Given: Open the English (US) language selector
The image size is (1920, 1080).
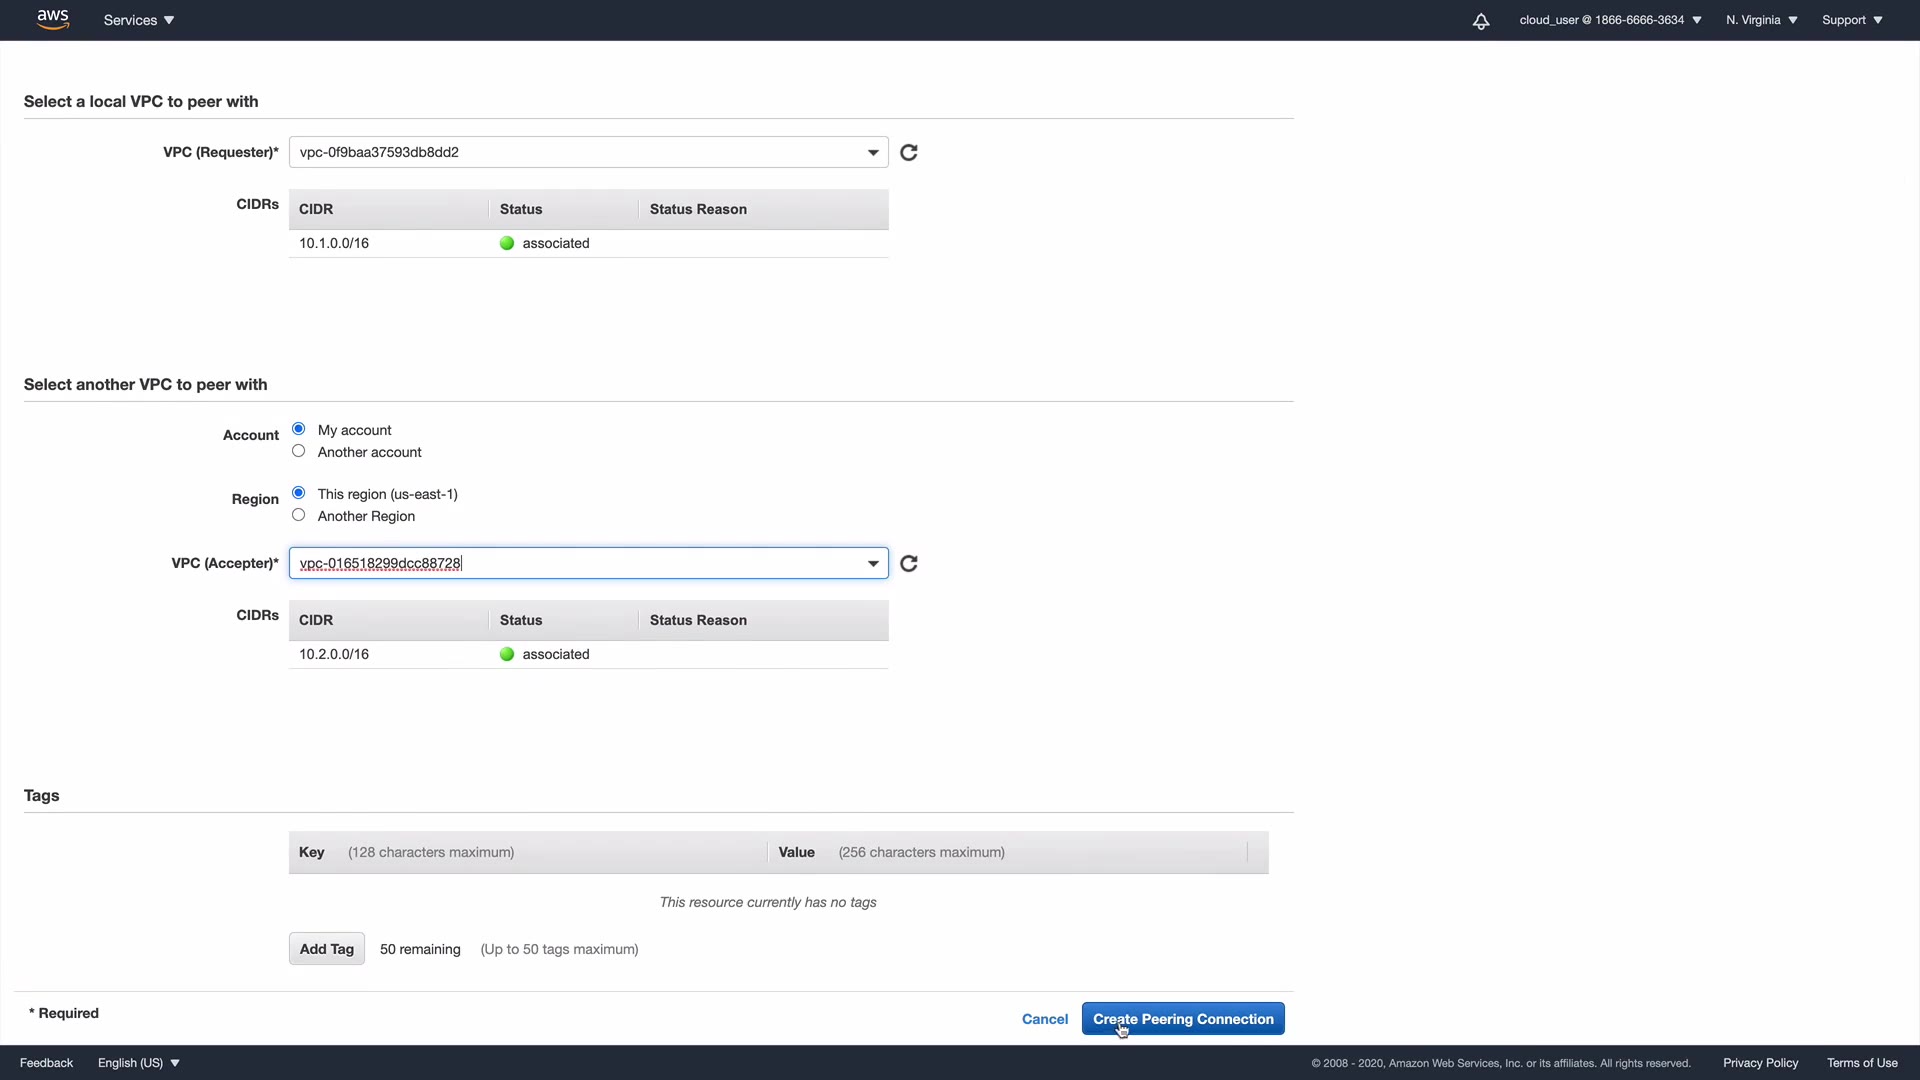Looking at the screenshot, I should click(x=139, y=1063).
